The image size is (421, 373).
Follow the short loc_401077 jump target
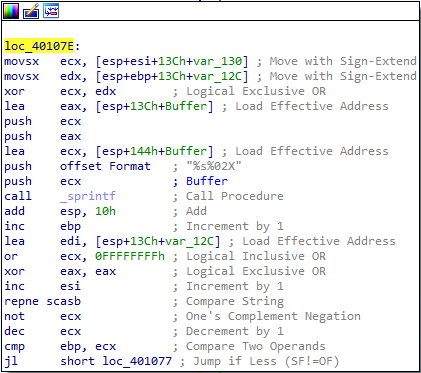tap(116, 361)
